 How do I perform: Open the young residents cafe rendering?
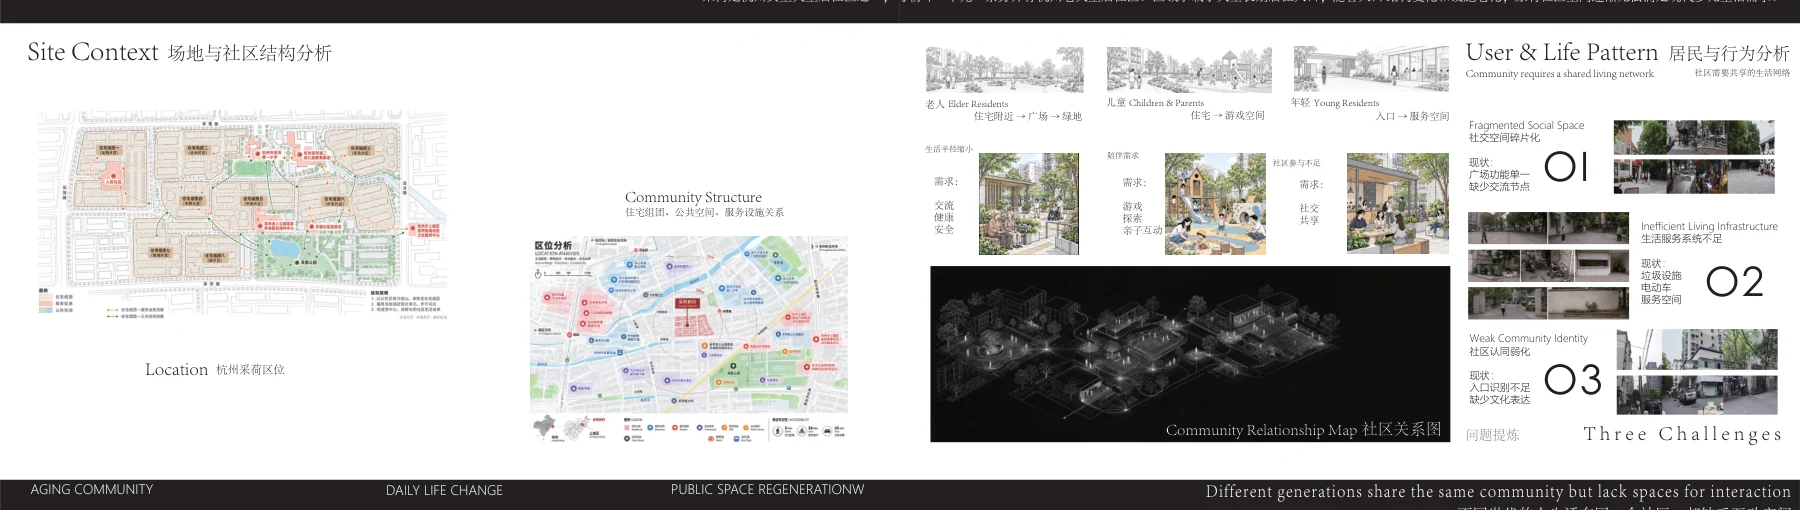pyautogui.click(x=1397, y=204)
